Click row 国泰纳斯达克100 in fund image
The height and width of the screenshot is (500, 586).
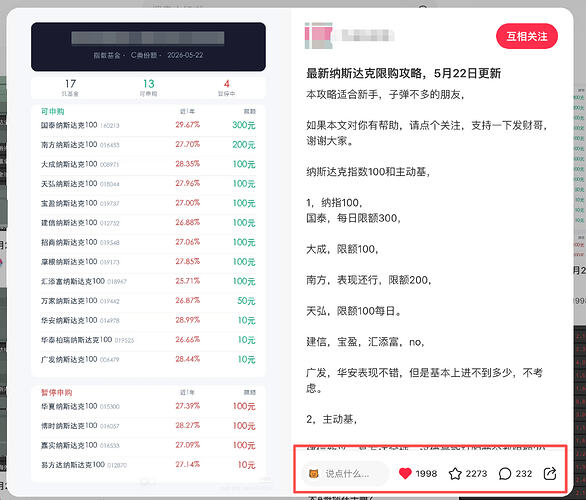[148, 125]
